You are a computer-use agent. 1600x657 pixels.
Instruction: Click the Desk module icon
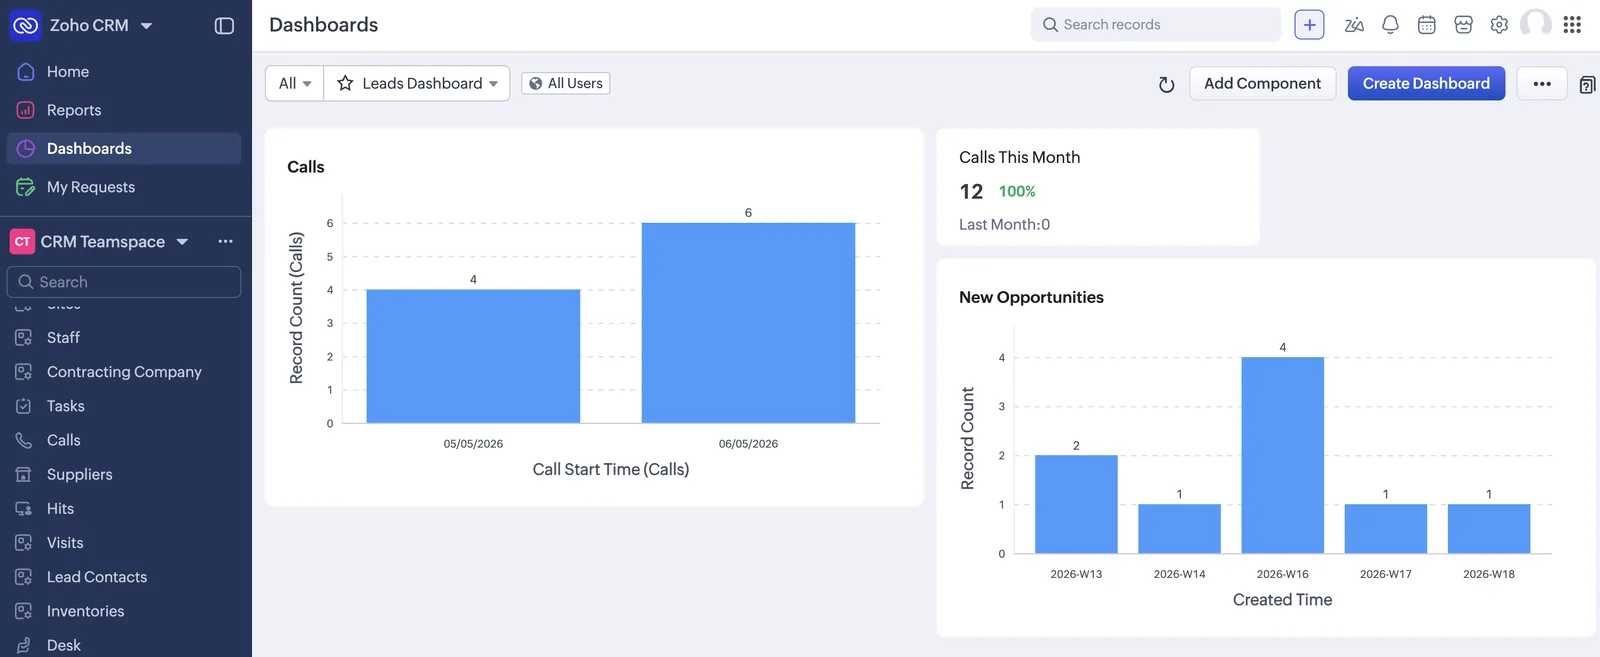tap(24, 645)
